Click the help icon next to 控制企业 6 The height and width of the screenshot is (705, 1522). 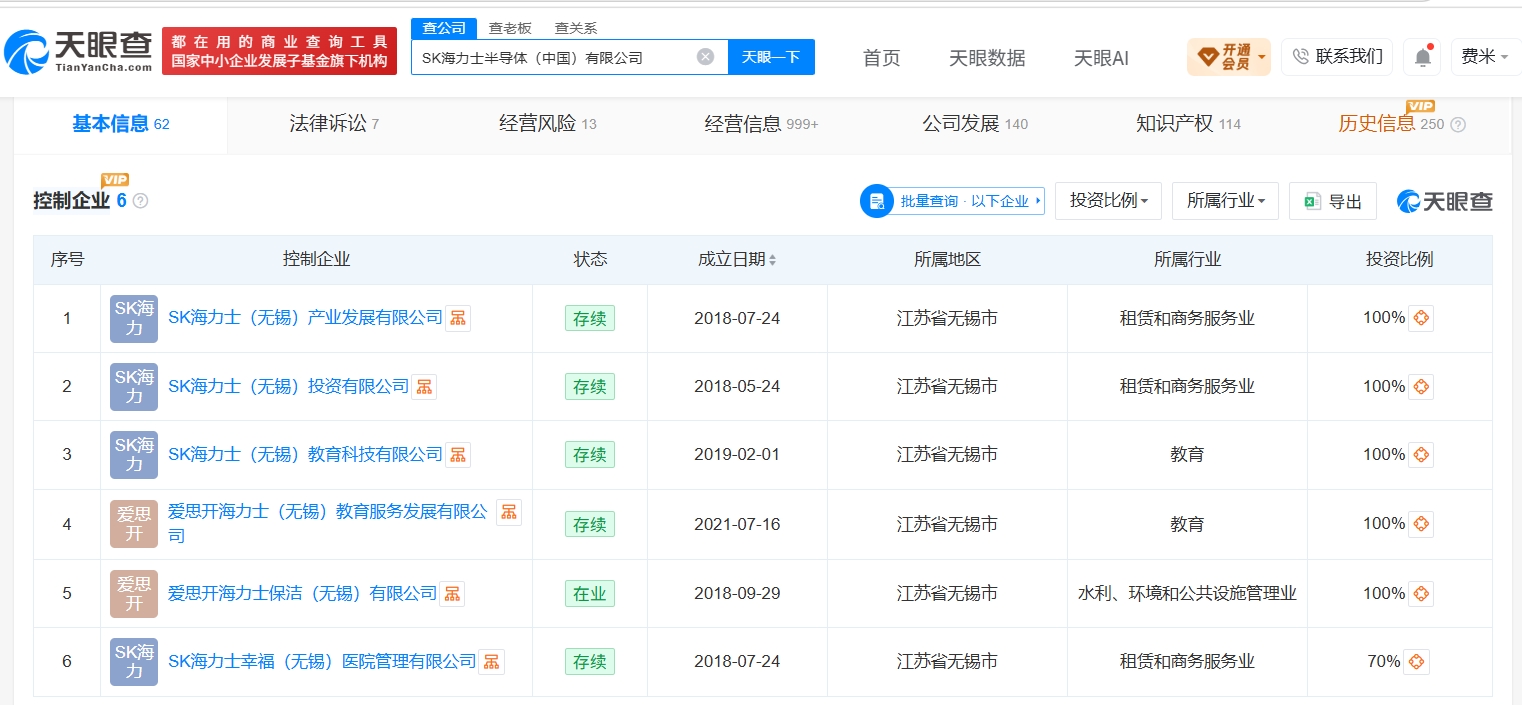[x=141, y=201]
